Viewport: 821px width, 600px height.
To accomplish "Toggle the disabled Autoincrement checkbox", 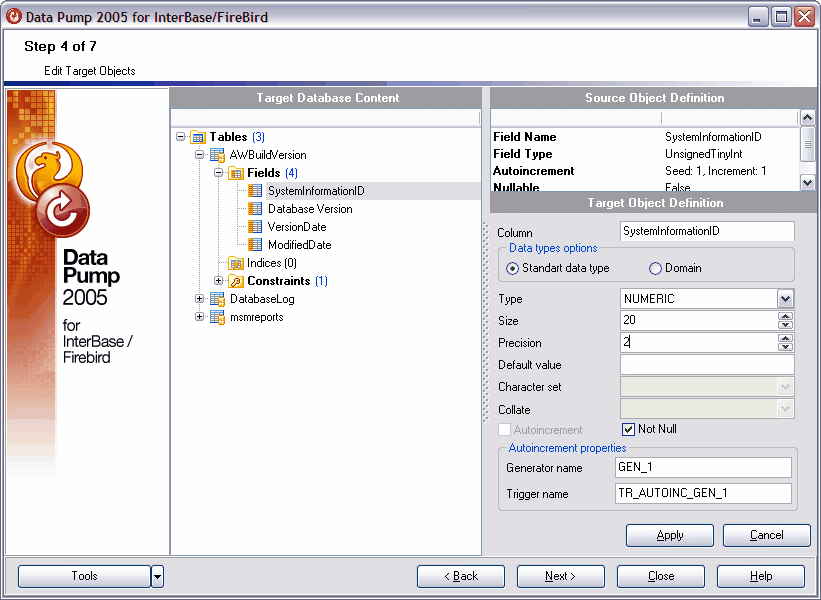I will click(x=504, y=430).
